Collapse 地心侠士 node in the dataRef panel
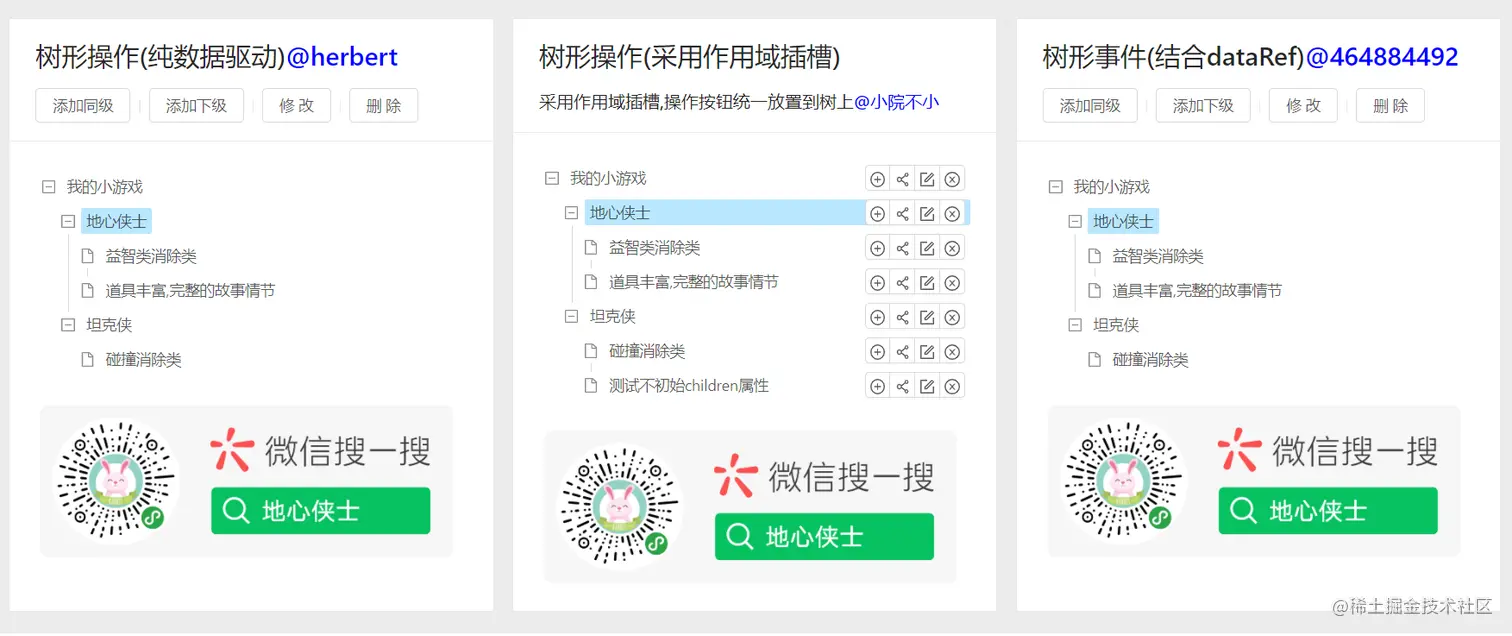Viewport: 1512px width, 636px height. click(1075, 222)
